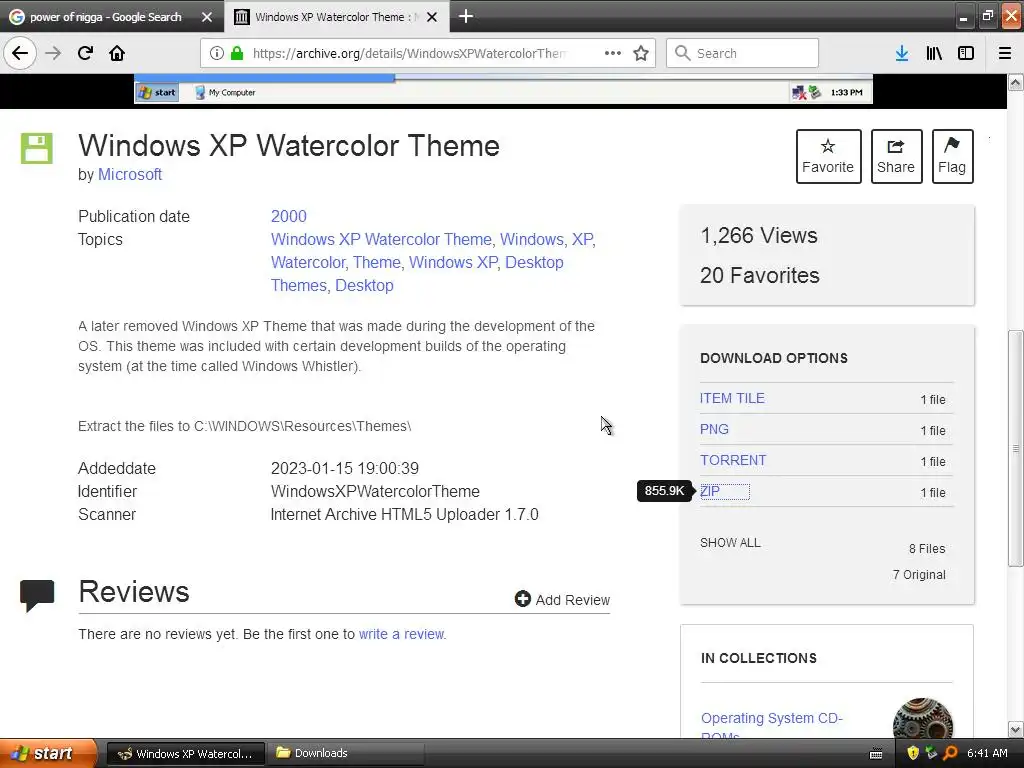Click the green floppy disk software icon
The image size is (1024, 768).
tap(37, 148)
